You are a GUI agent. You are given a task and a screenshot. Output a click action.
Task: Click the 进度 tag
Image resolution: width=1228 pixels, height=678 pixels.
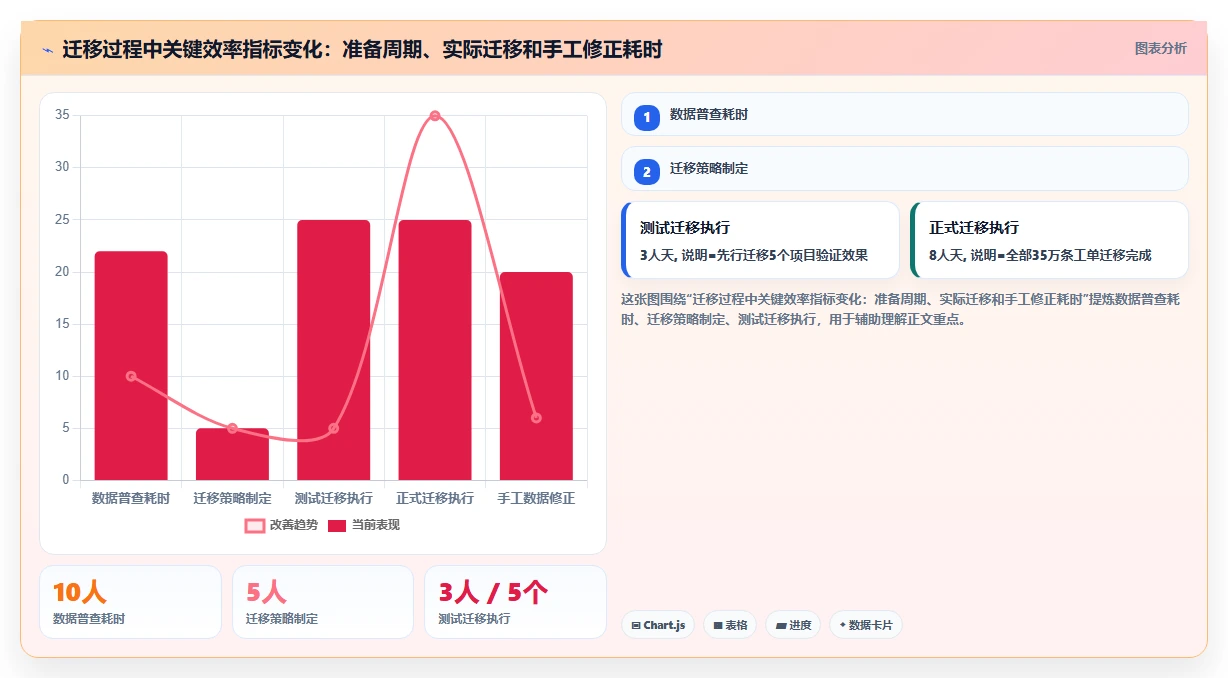[793, 625]
